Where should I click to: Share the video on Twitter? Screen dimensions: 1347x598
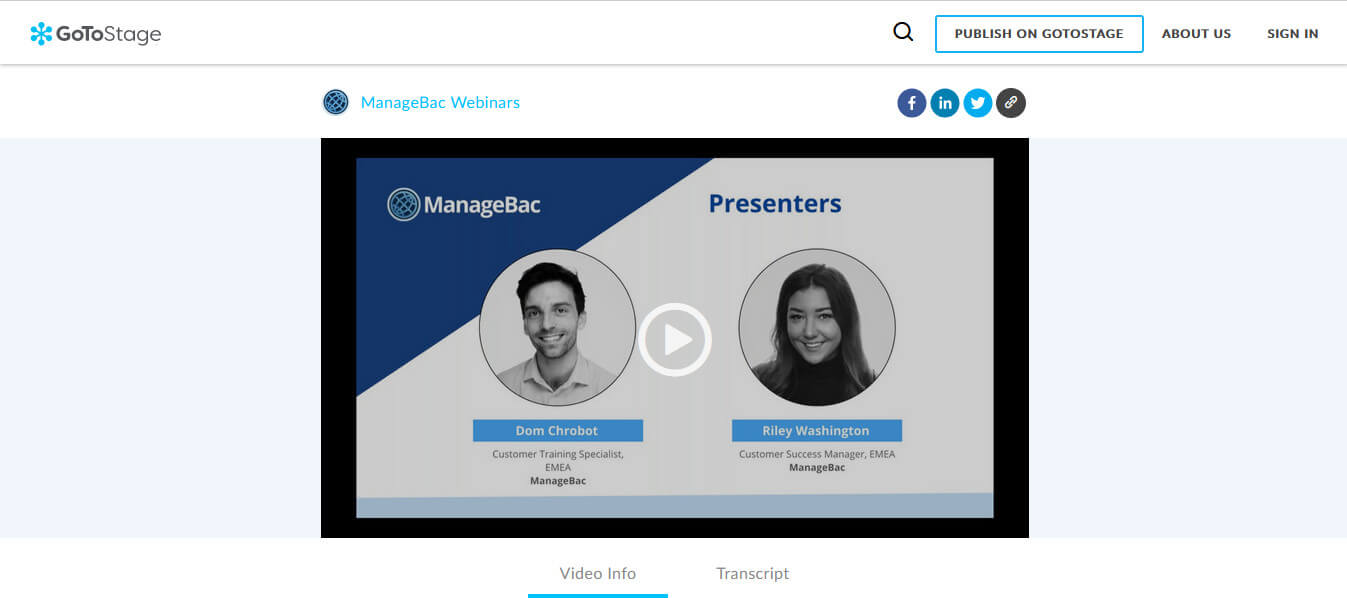tap(977, 103)
